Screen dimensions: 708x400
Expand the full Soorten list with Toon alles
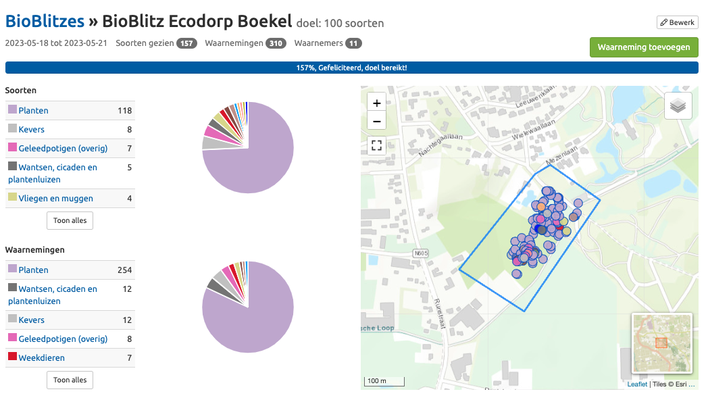coord(70,220)
